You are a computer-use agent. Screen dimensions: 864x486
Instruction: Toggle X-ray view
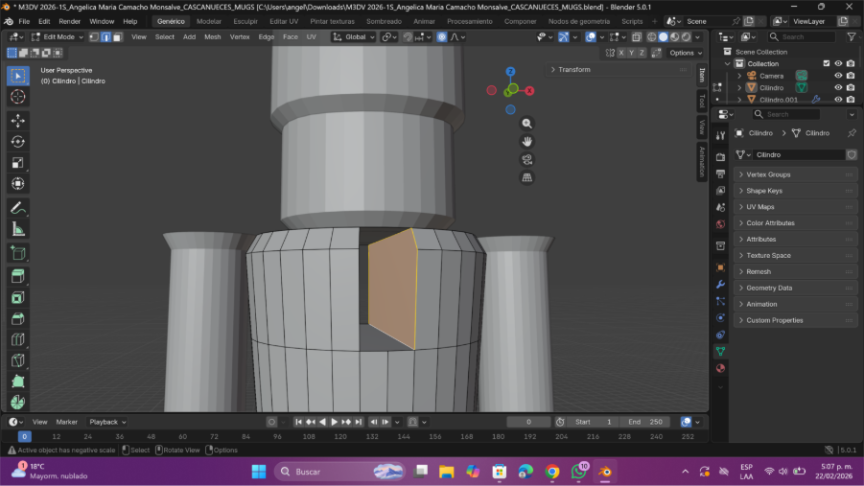point(636,37)
